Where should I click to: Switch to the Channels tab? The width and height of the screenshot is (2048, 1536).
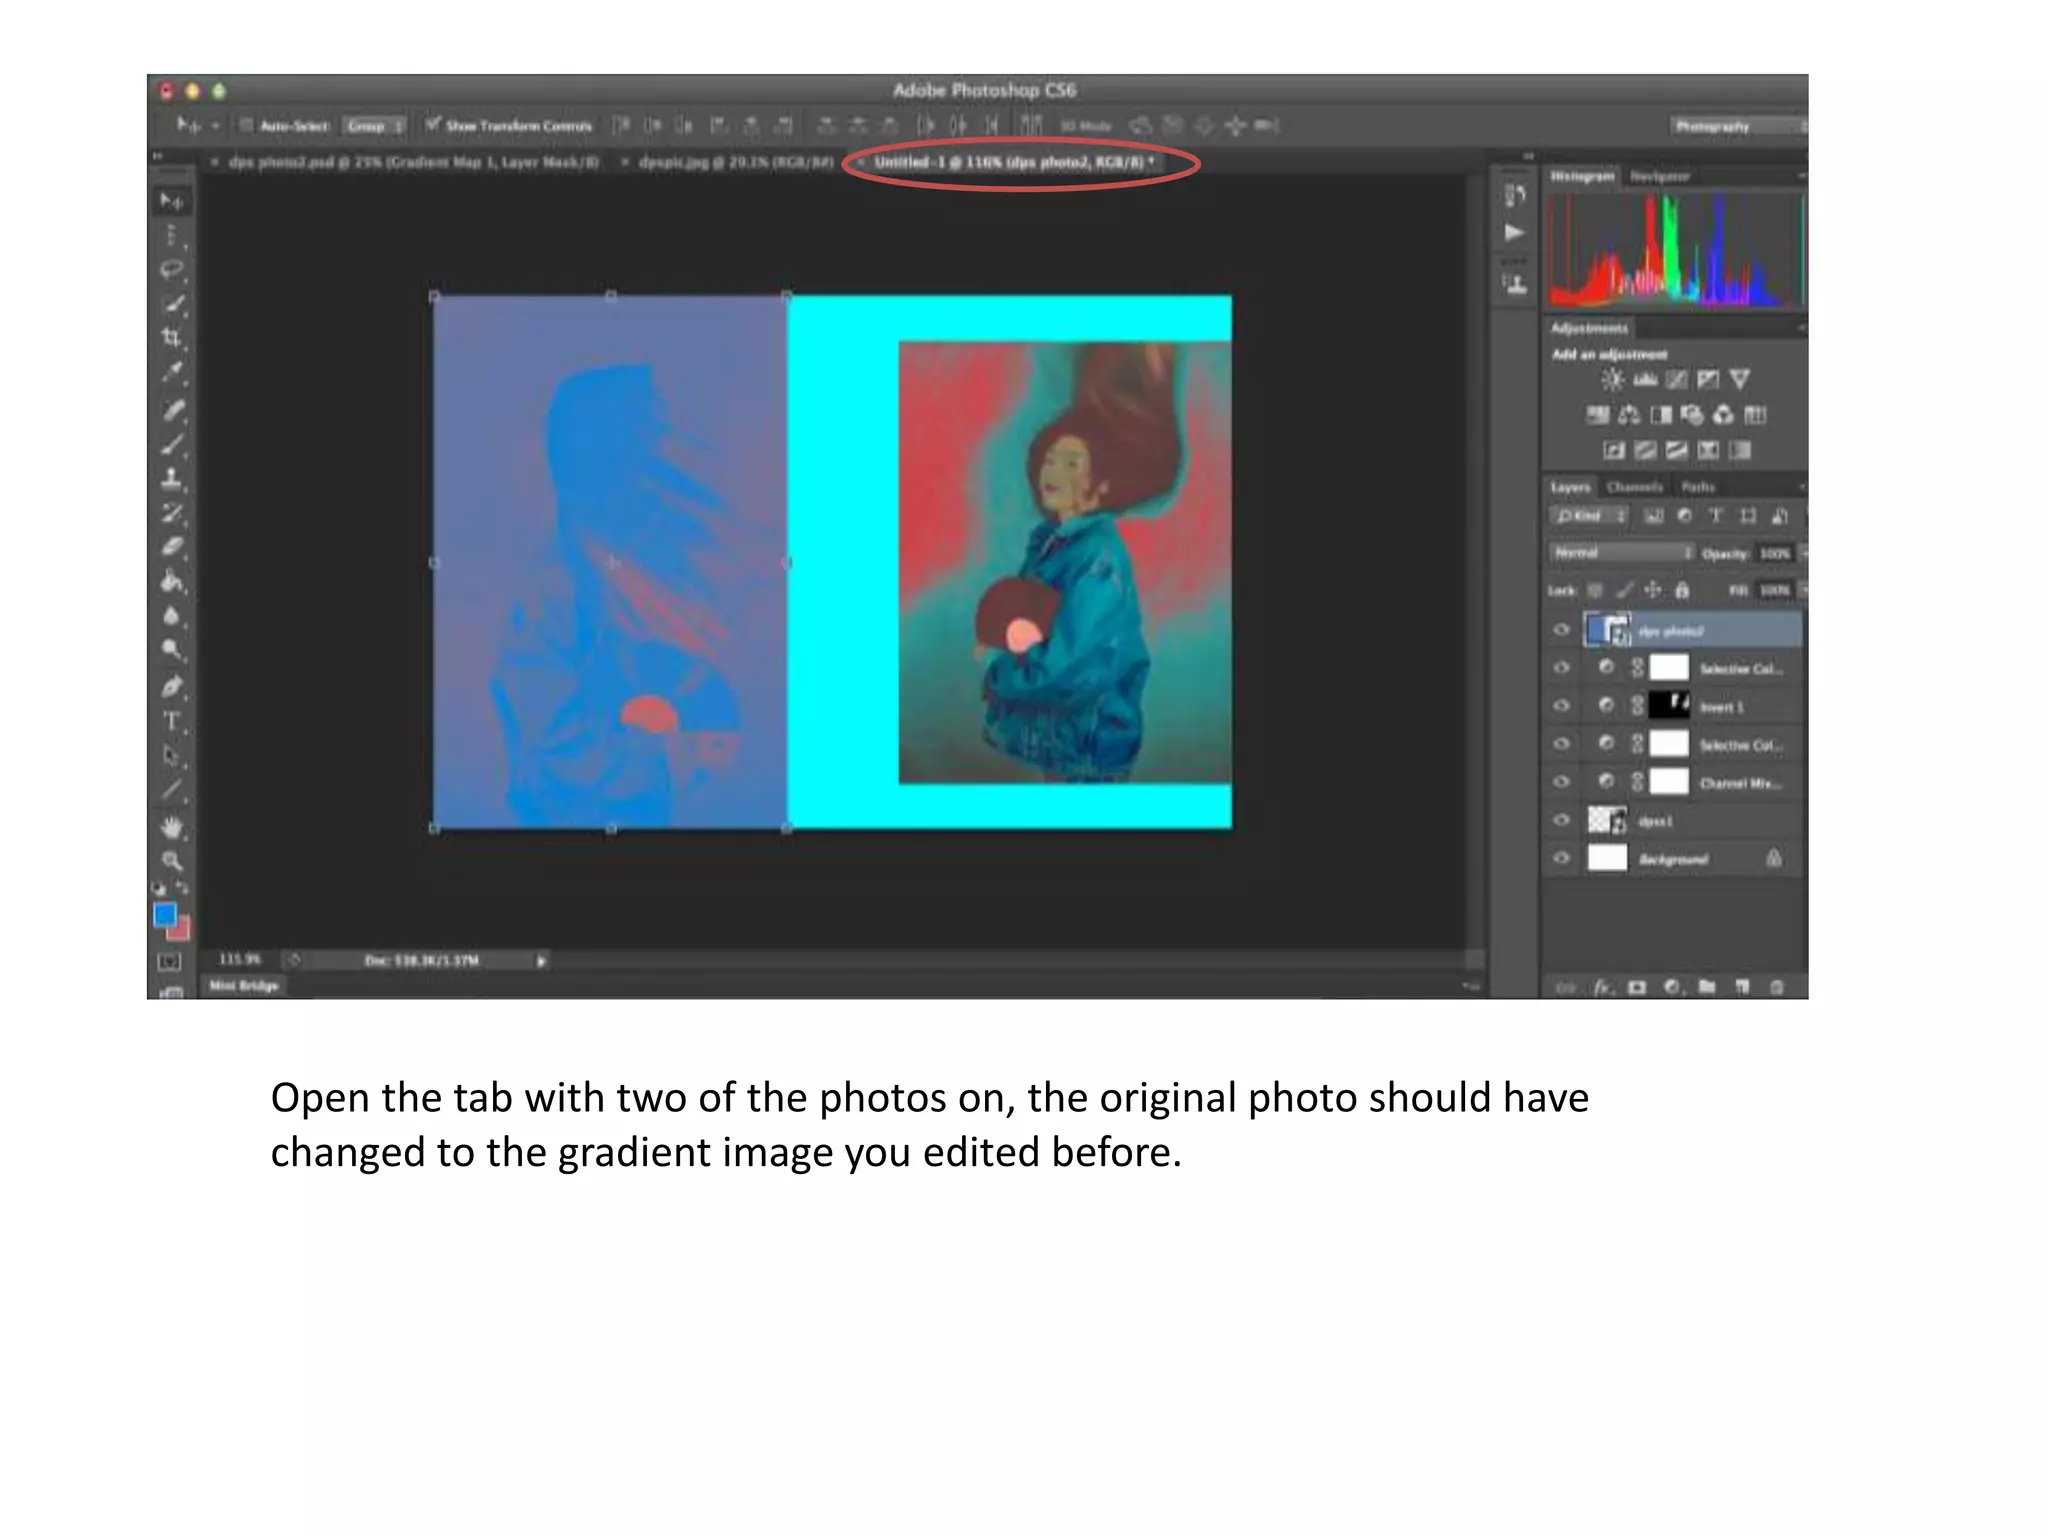[1634, 487]
